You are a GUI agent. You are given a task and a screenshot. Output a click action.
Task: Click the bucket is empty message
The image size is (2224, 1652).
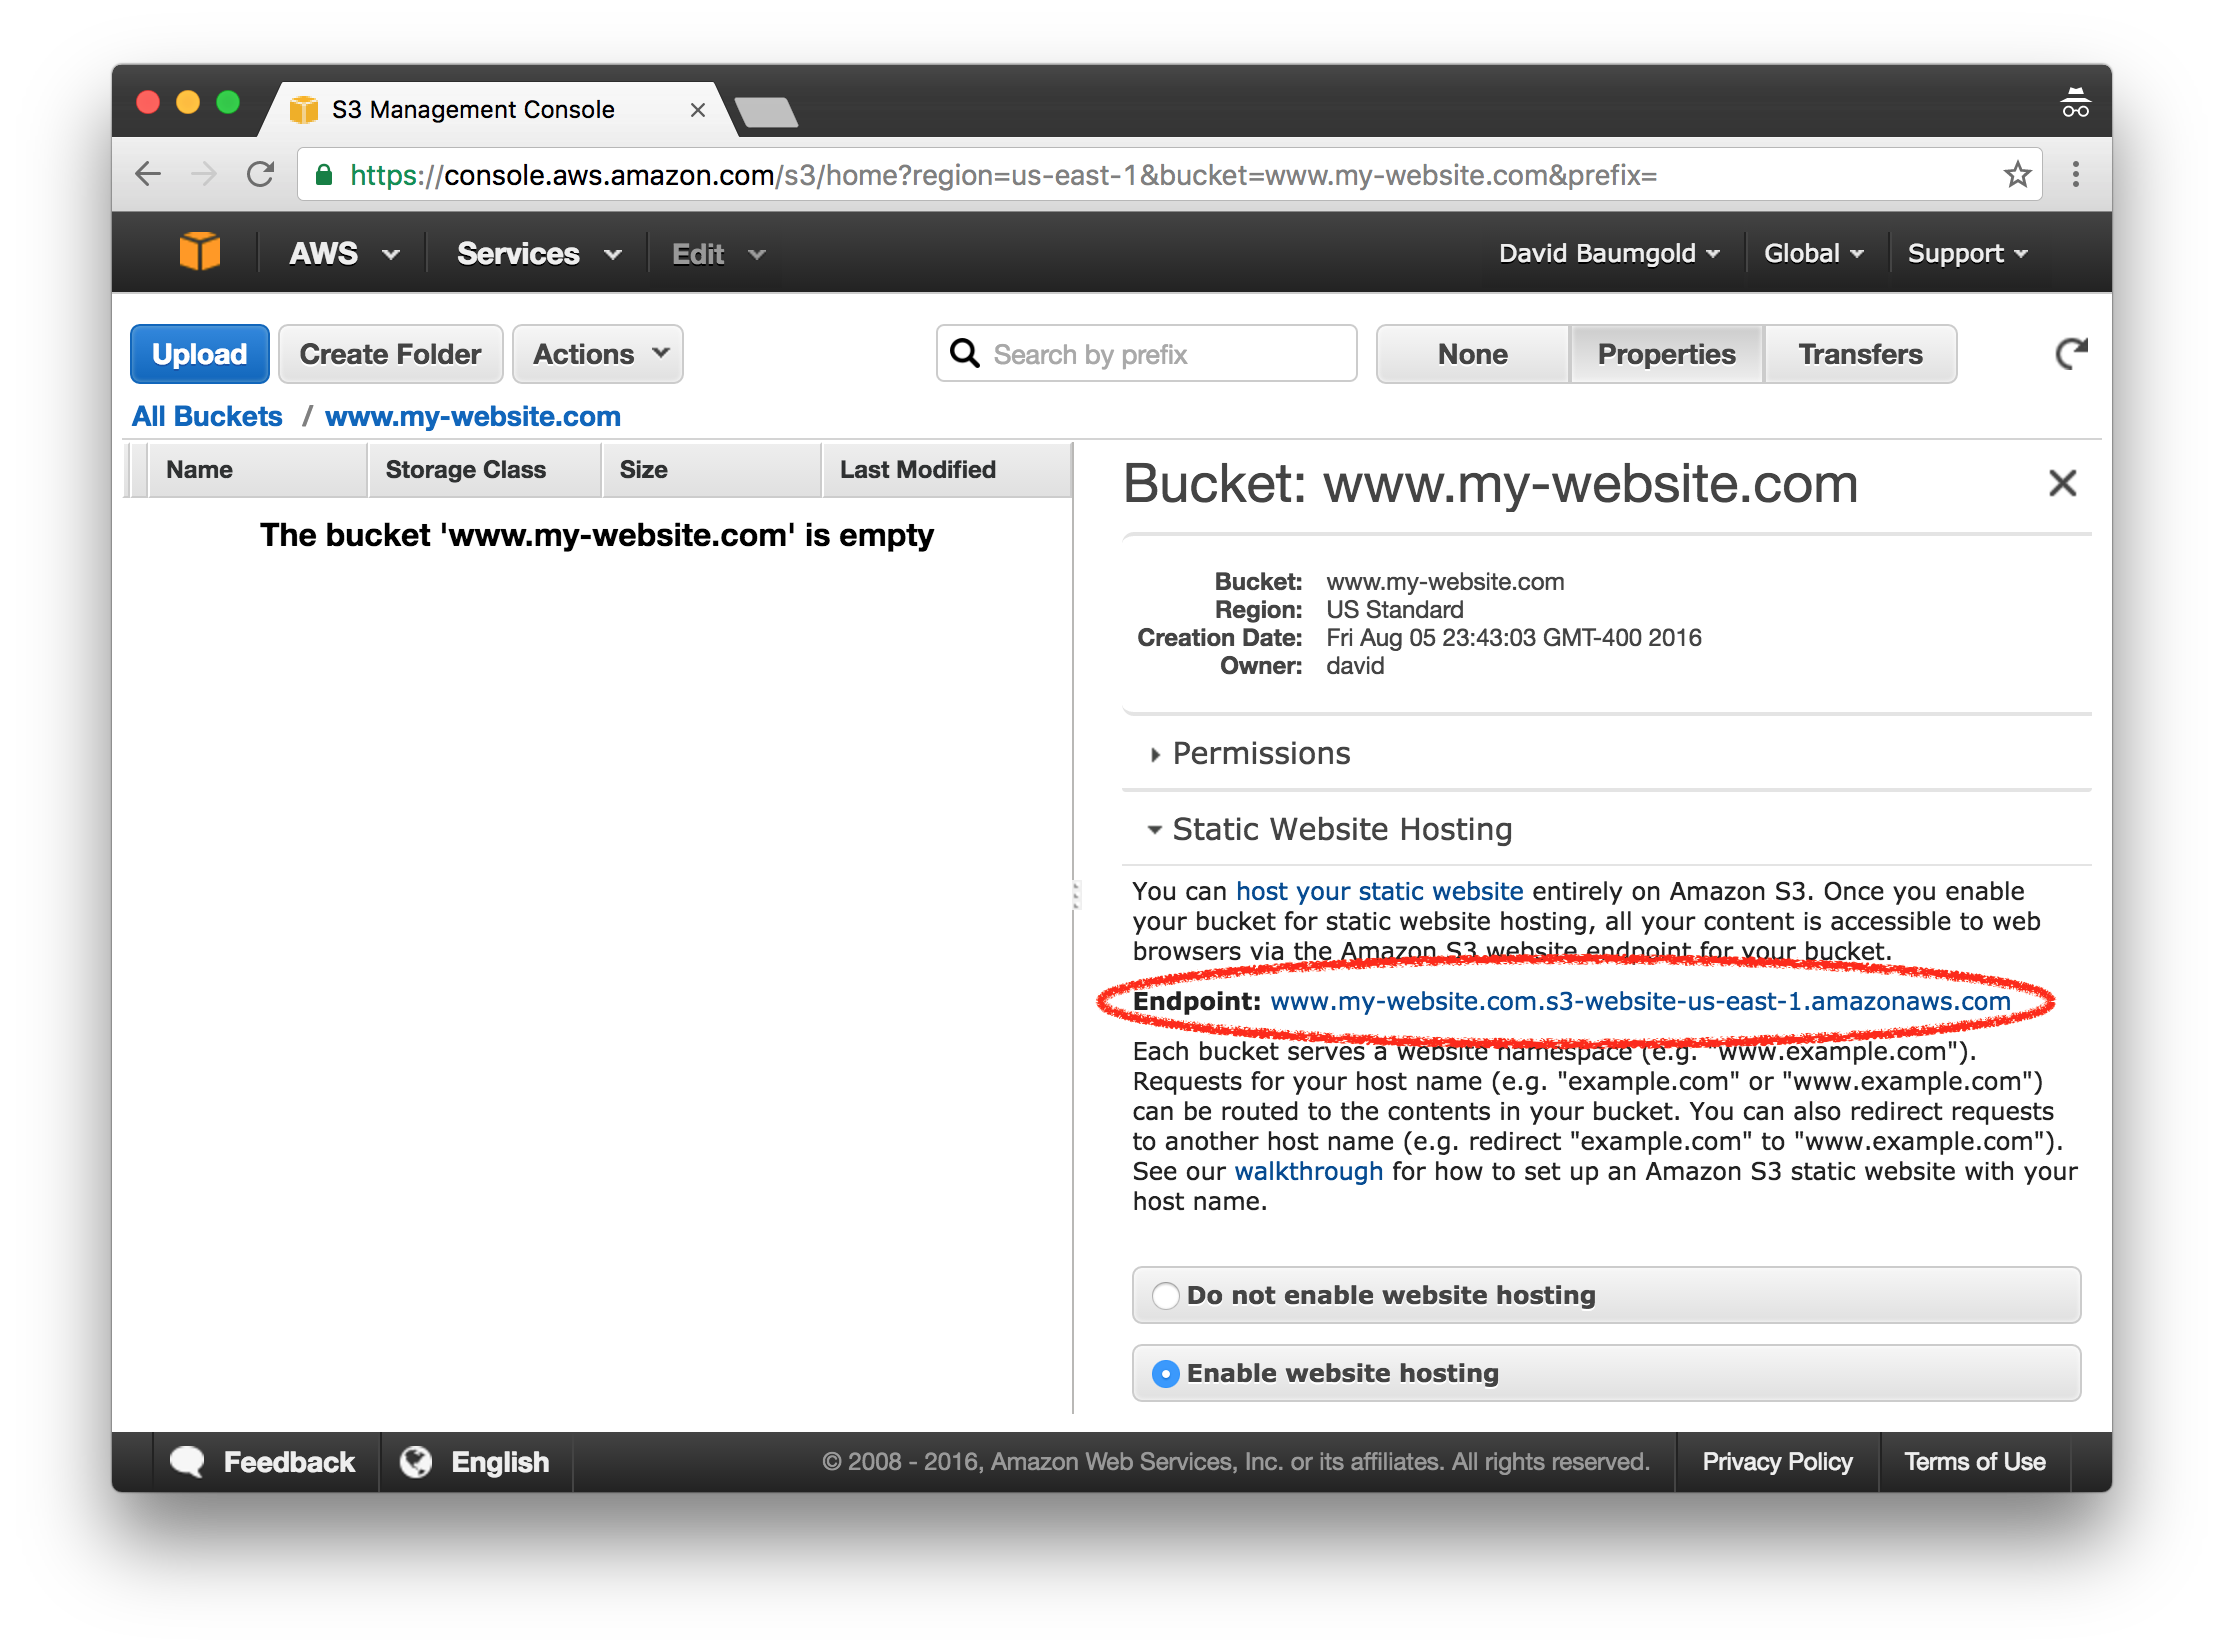click(x=597, y=536)
